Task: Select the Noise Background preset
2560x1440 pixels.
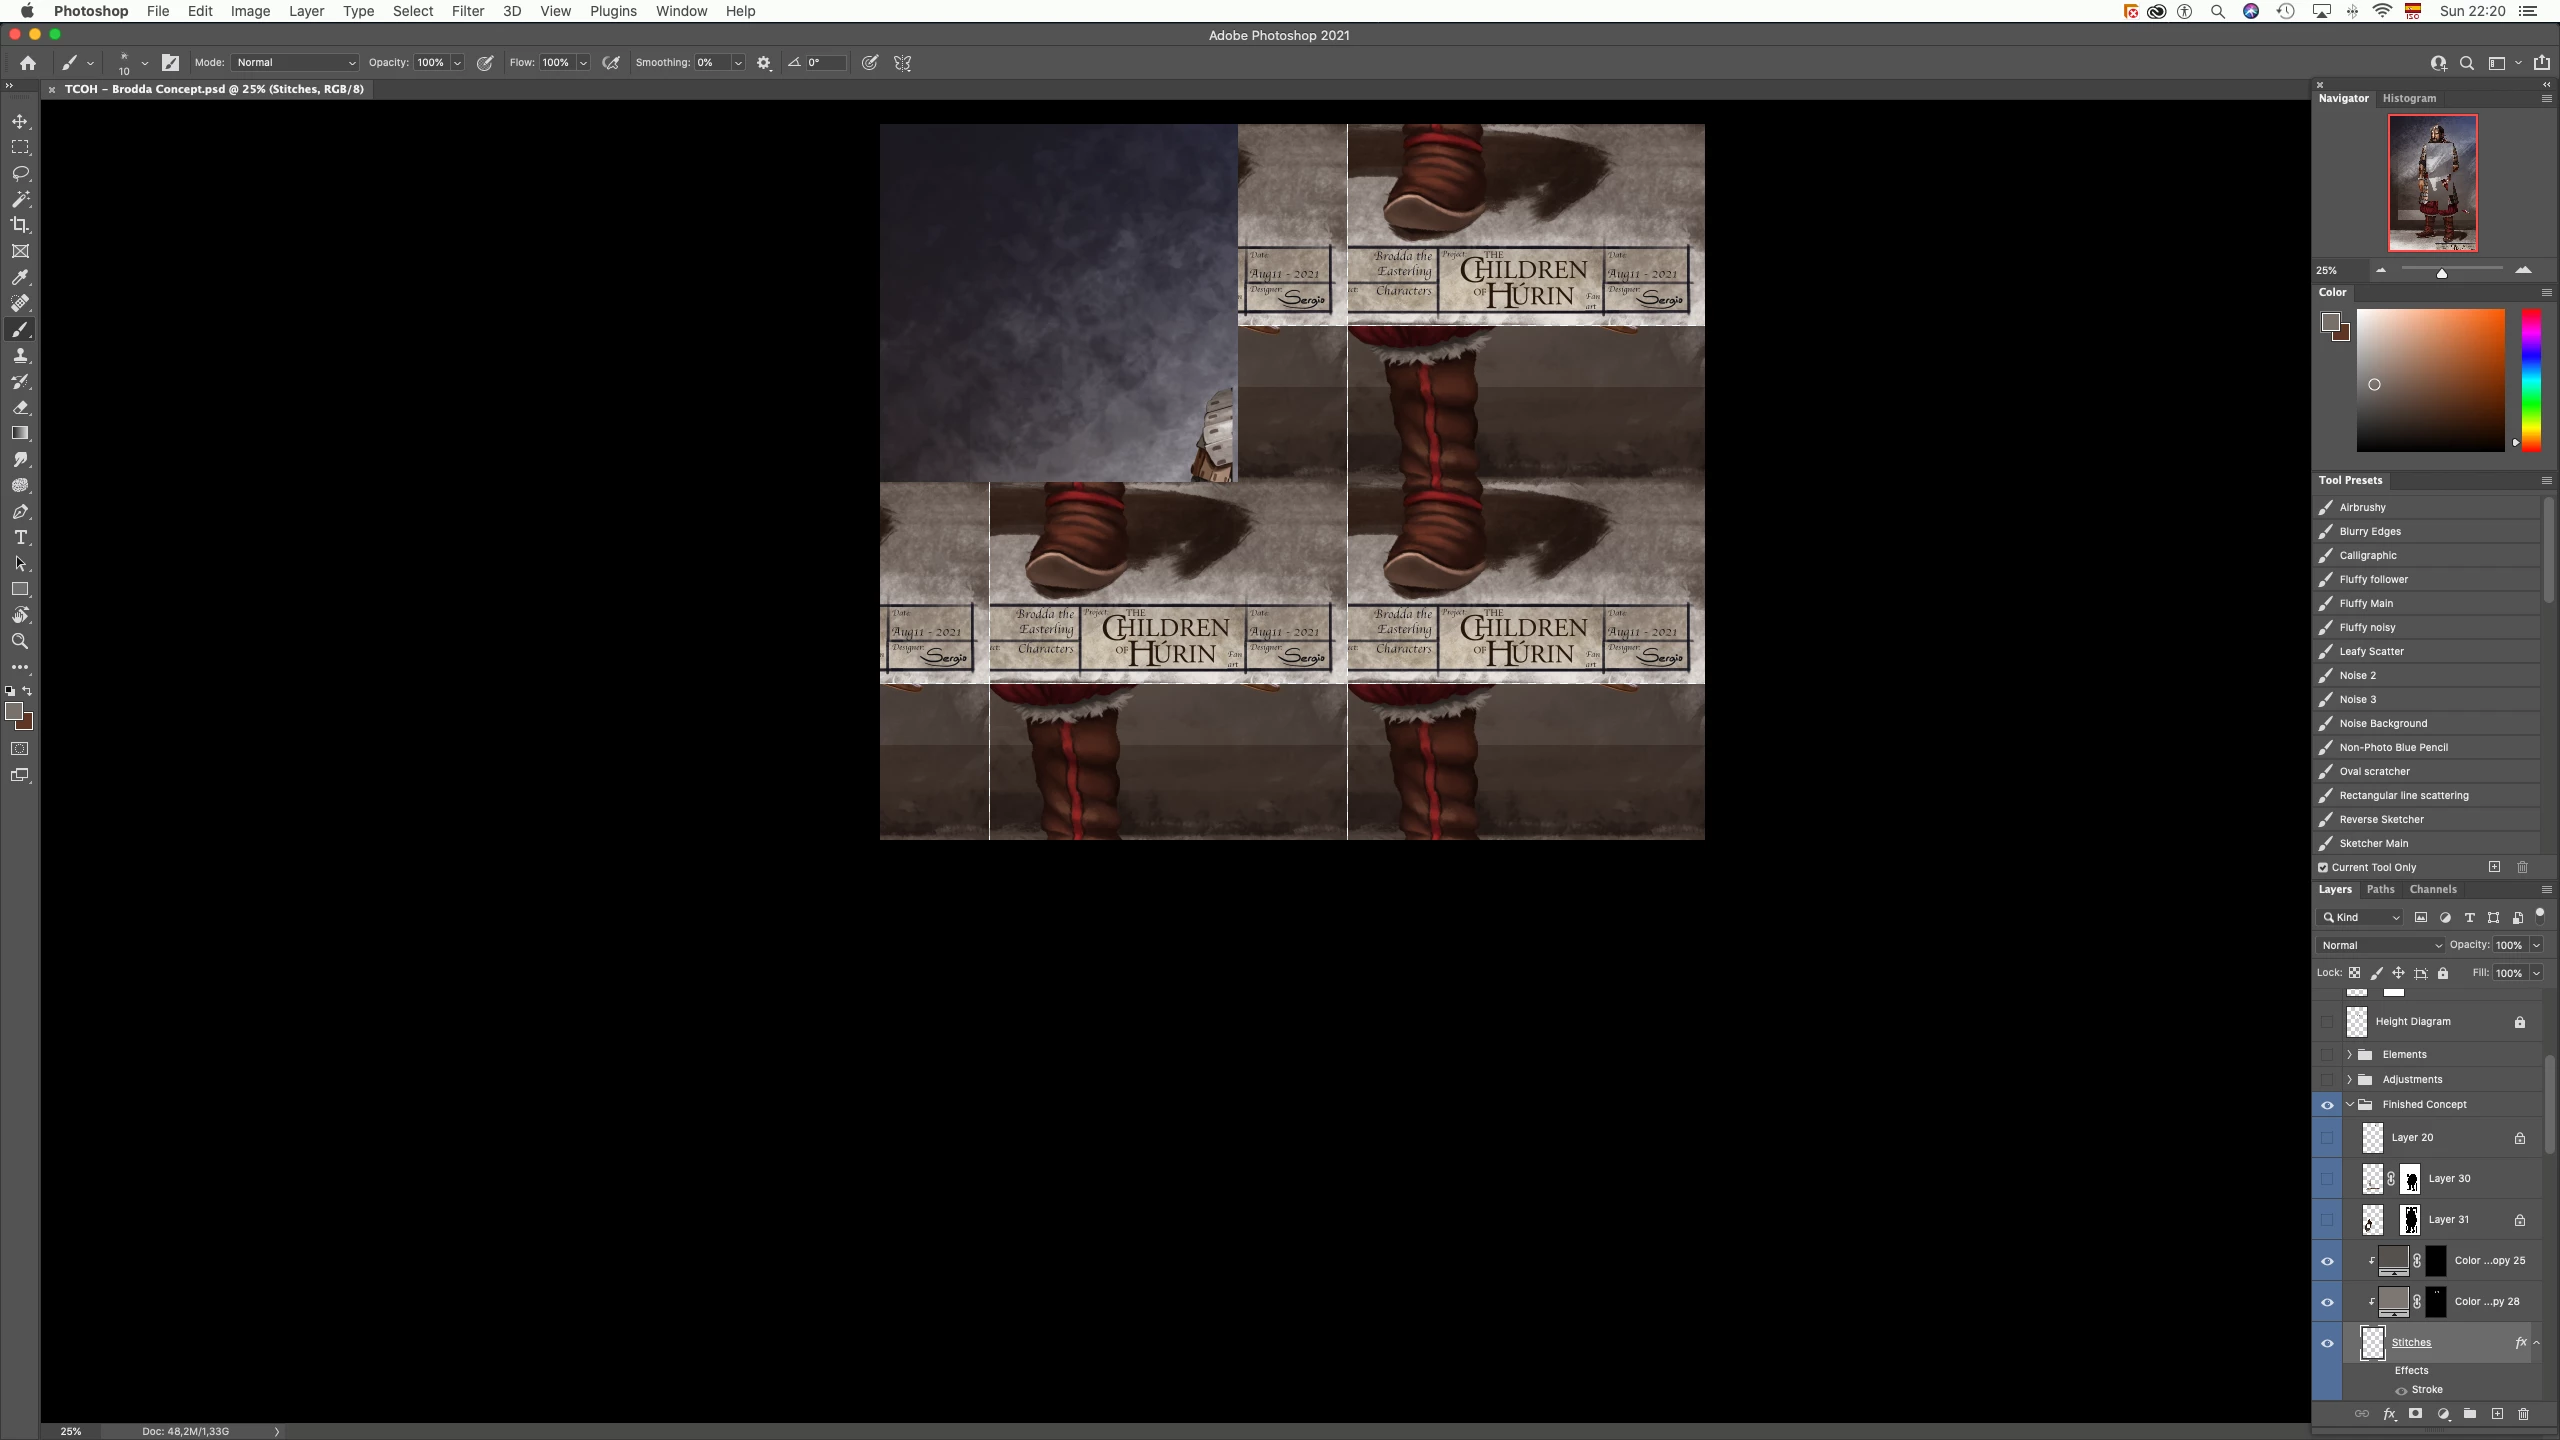Action: [2383, 723]
